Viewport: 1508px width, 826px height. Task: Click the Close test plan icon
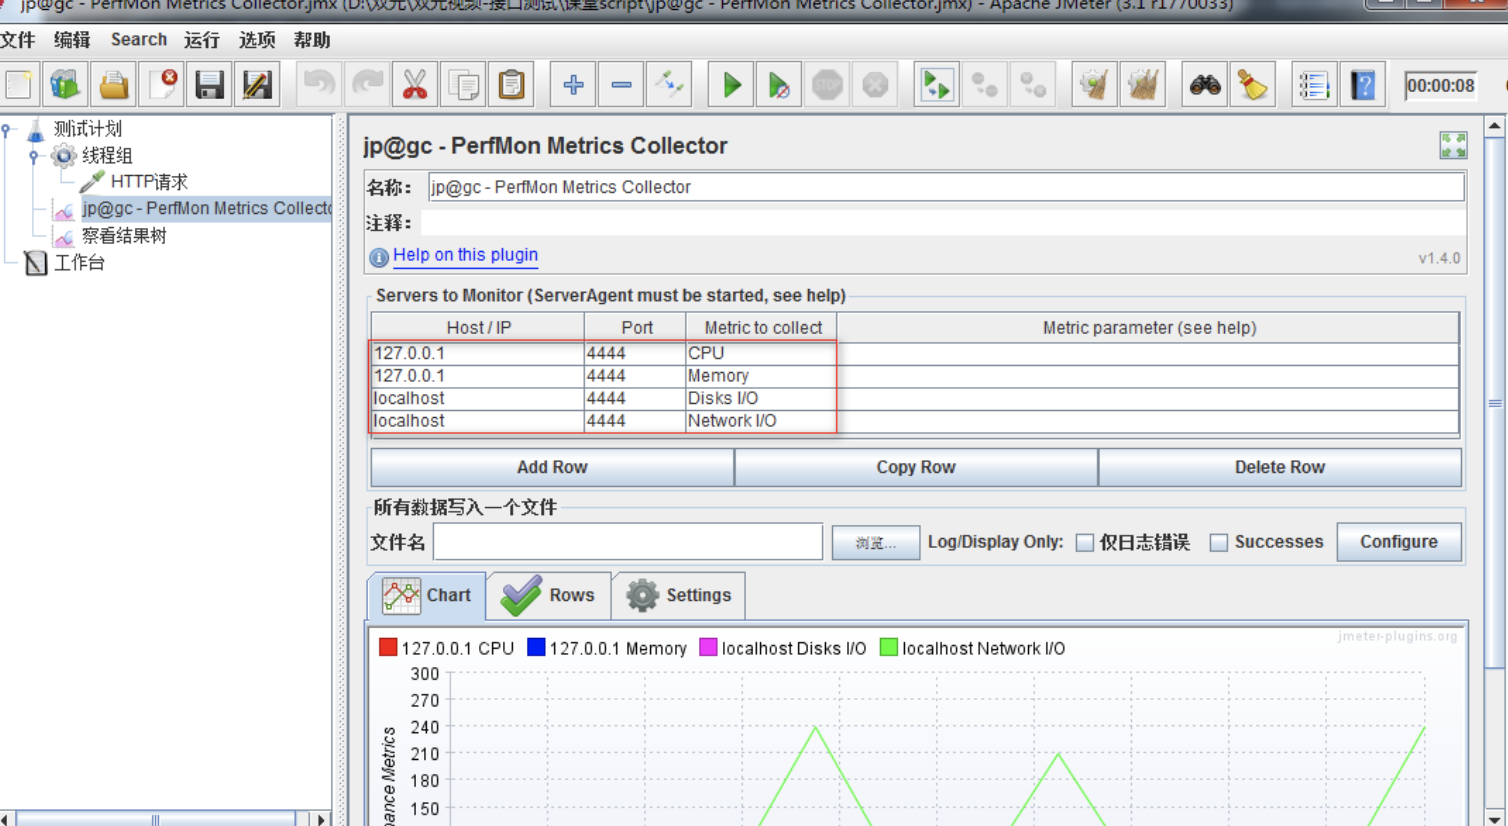(x=161, y=85)
